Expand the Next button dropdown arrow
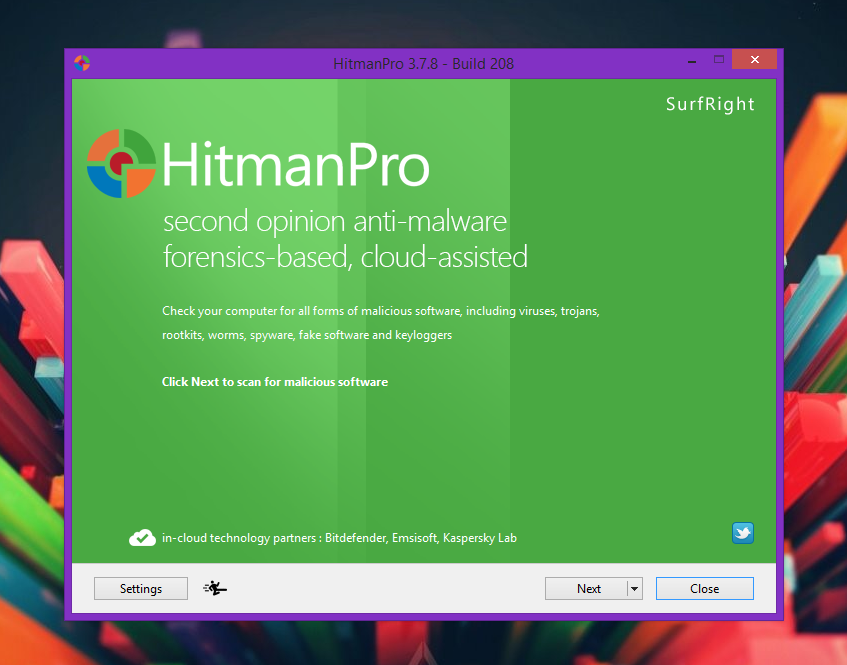This screenshot has width=847, height=665. click(x=635, y=588)
